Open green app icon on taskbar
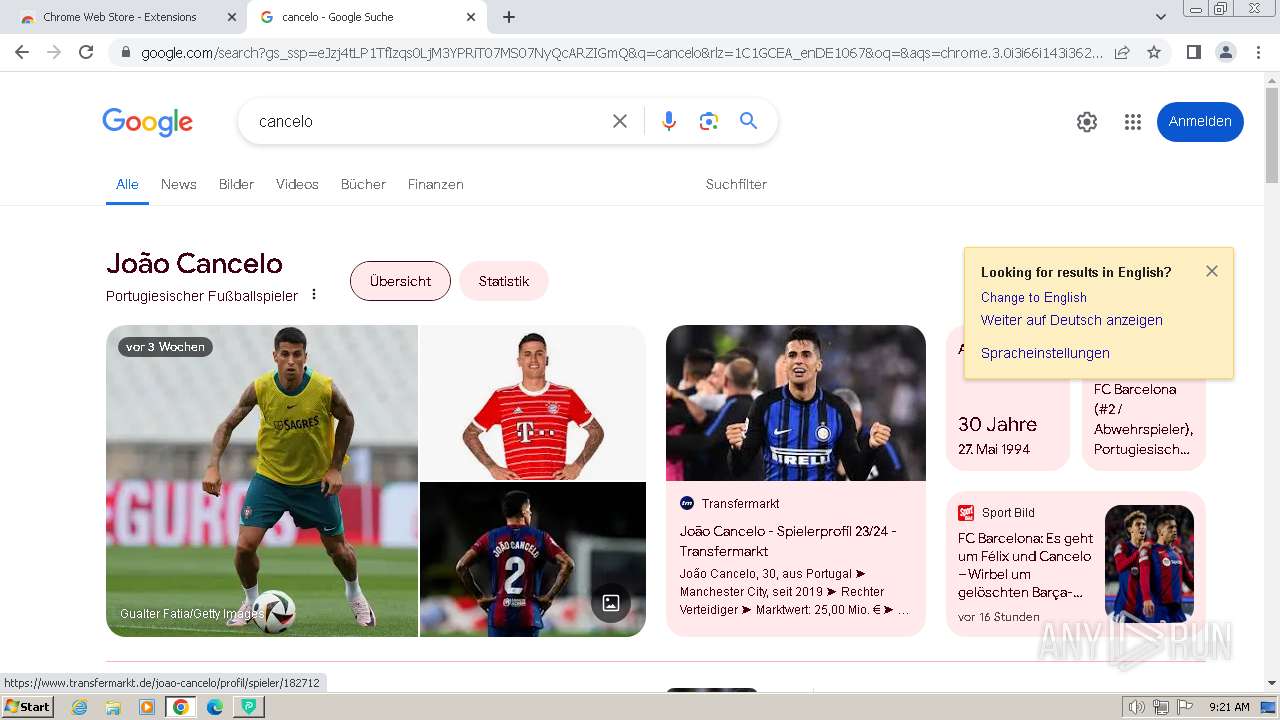 [x=249, y=707]
